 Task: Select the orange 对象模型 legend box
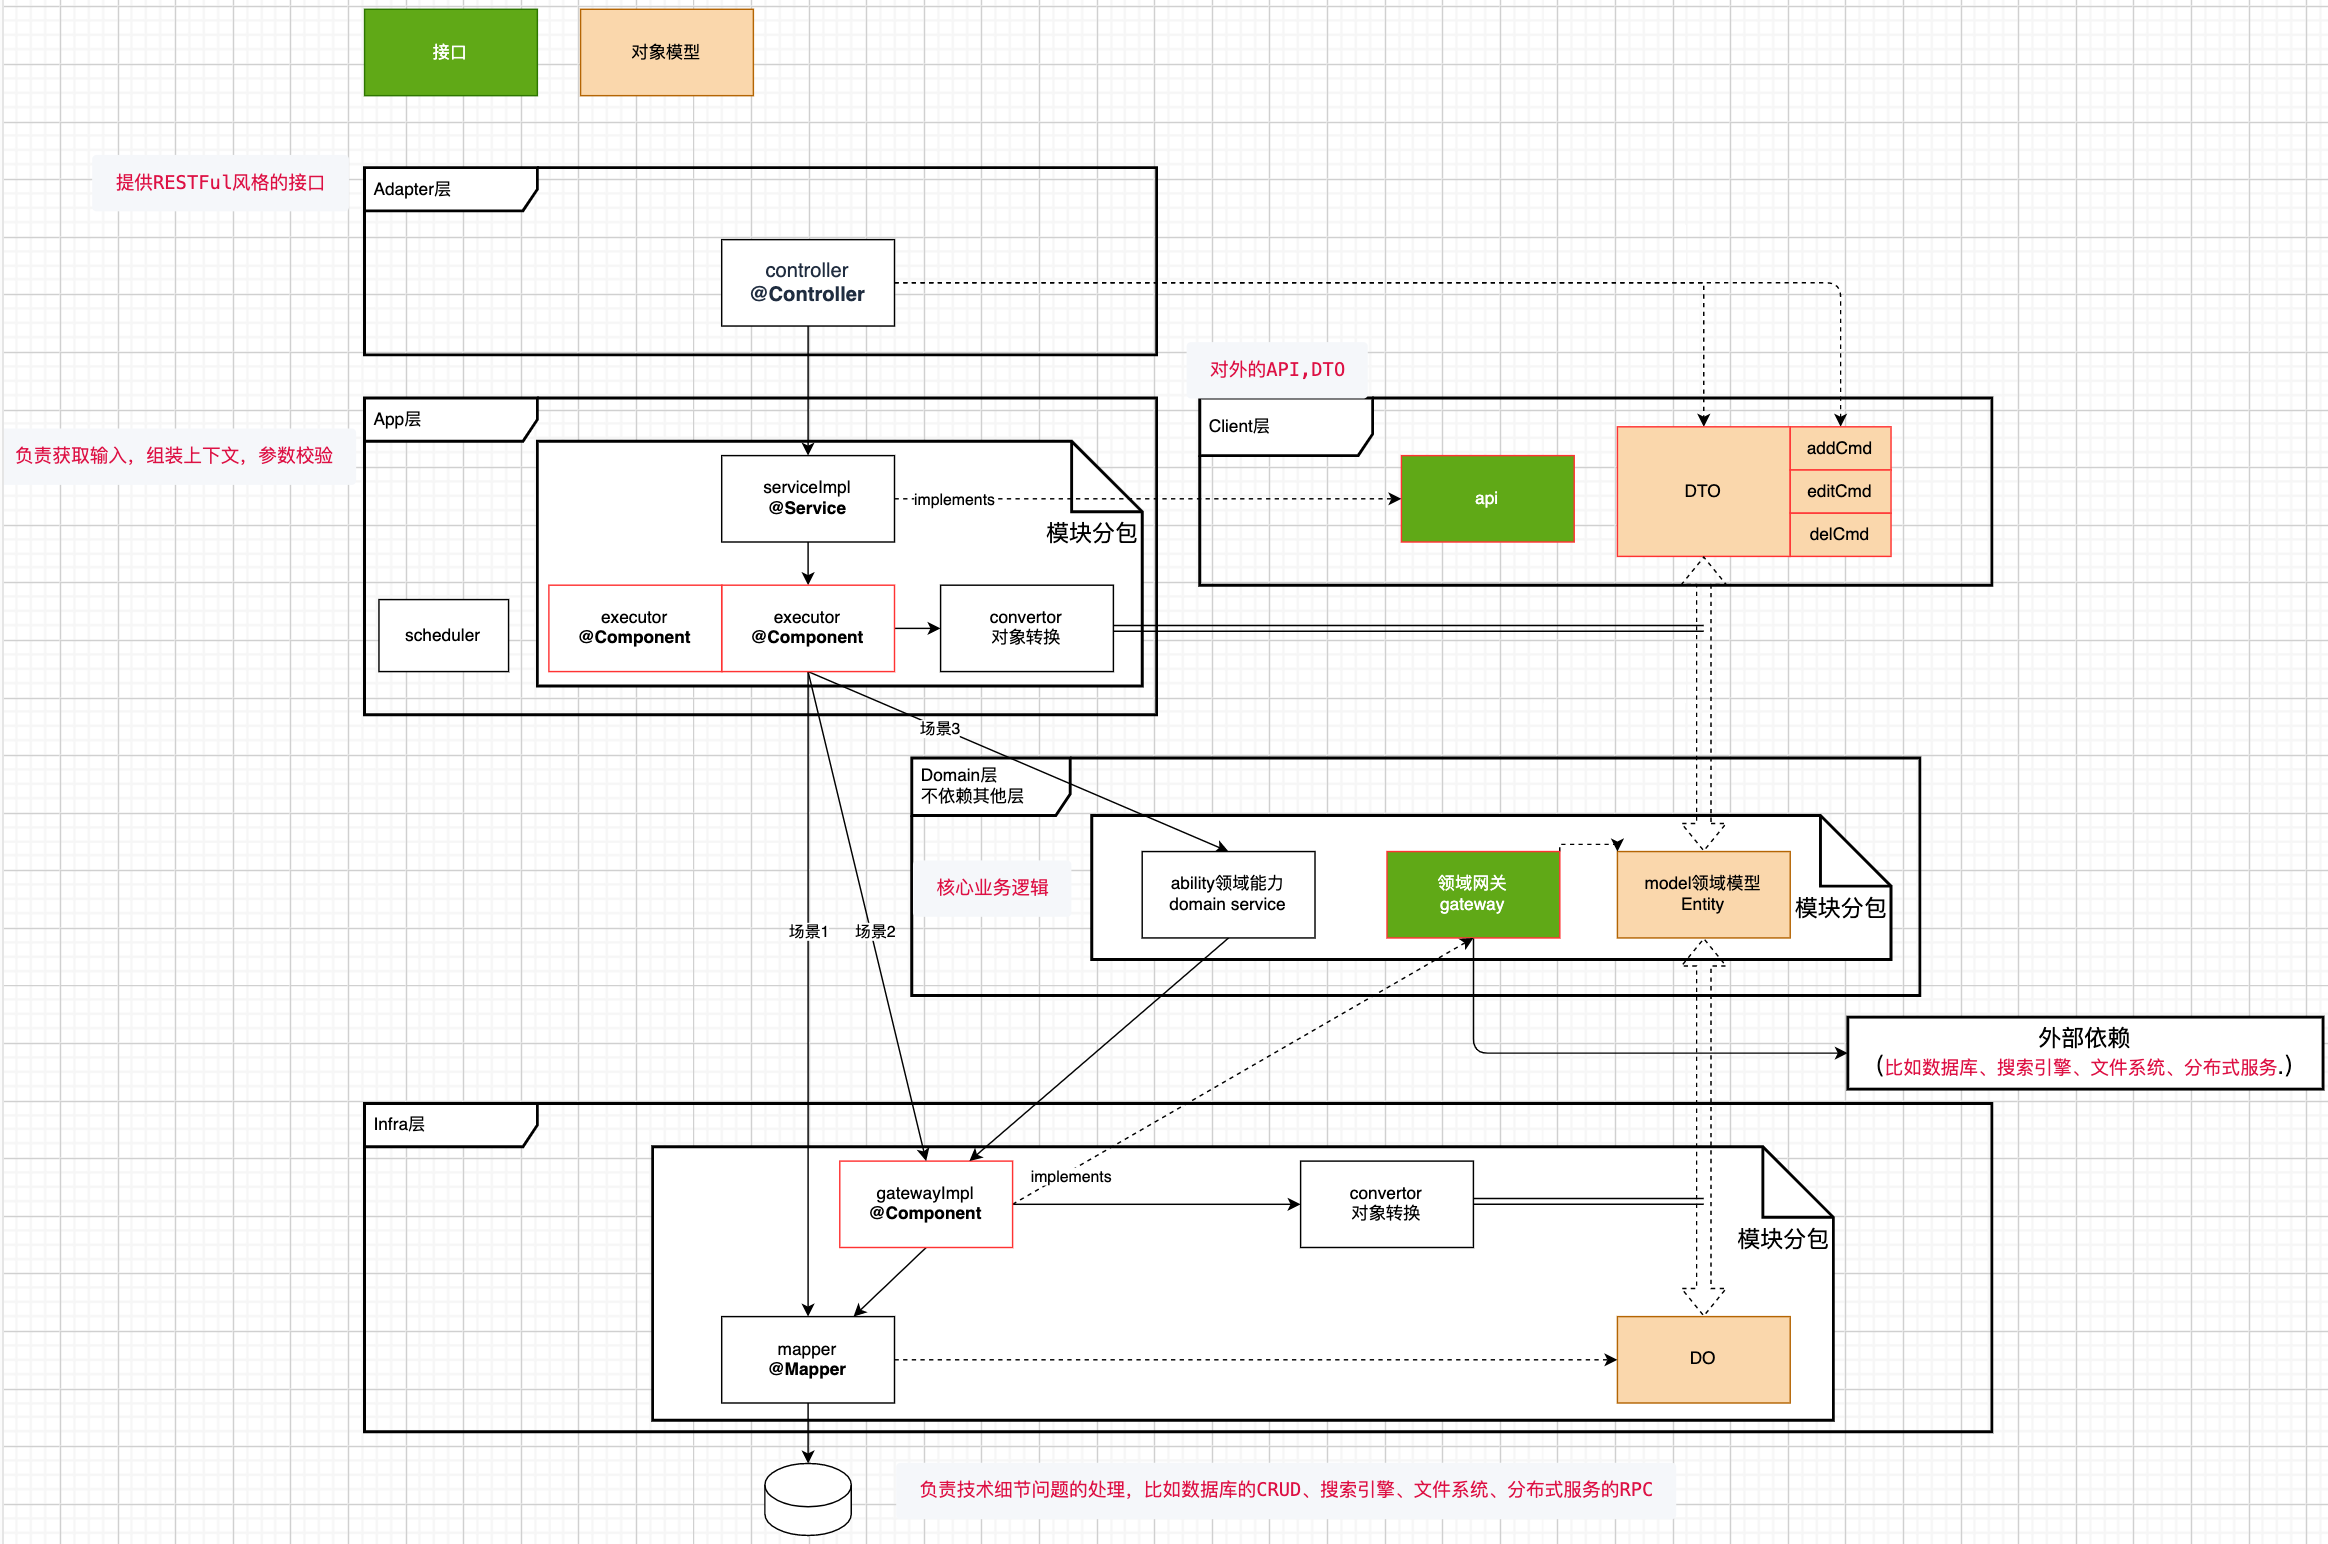(666, 53)
